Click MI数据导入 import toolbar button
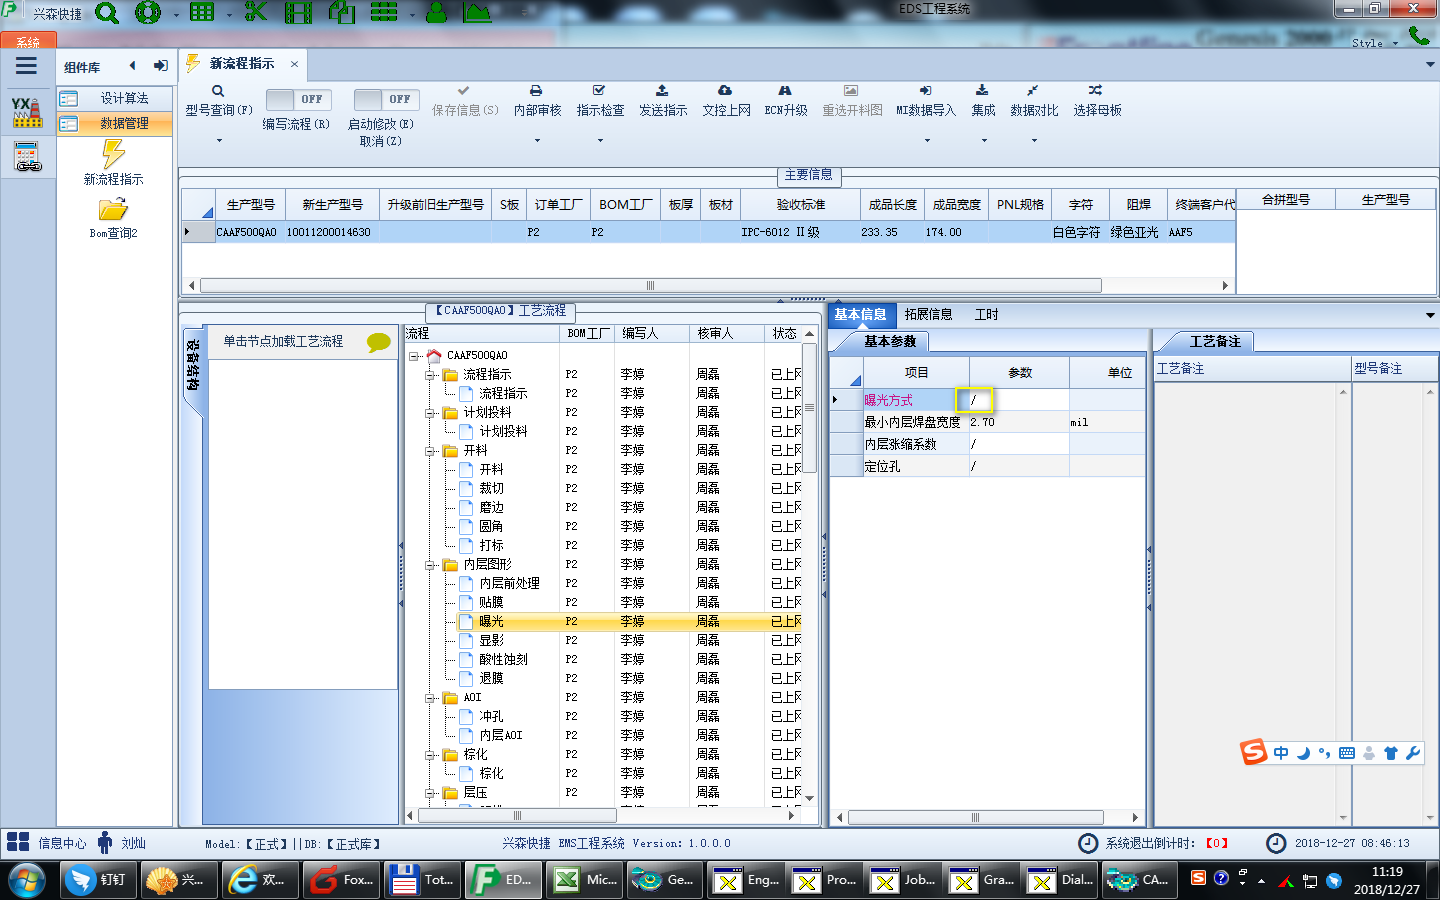The width and height of the screenshot is (1440, 900). click(925, 101)
